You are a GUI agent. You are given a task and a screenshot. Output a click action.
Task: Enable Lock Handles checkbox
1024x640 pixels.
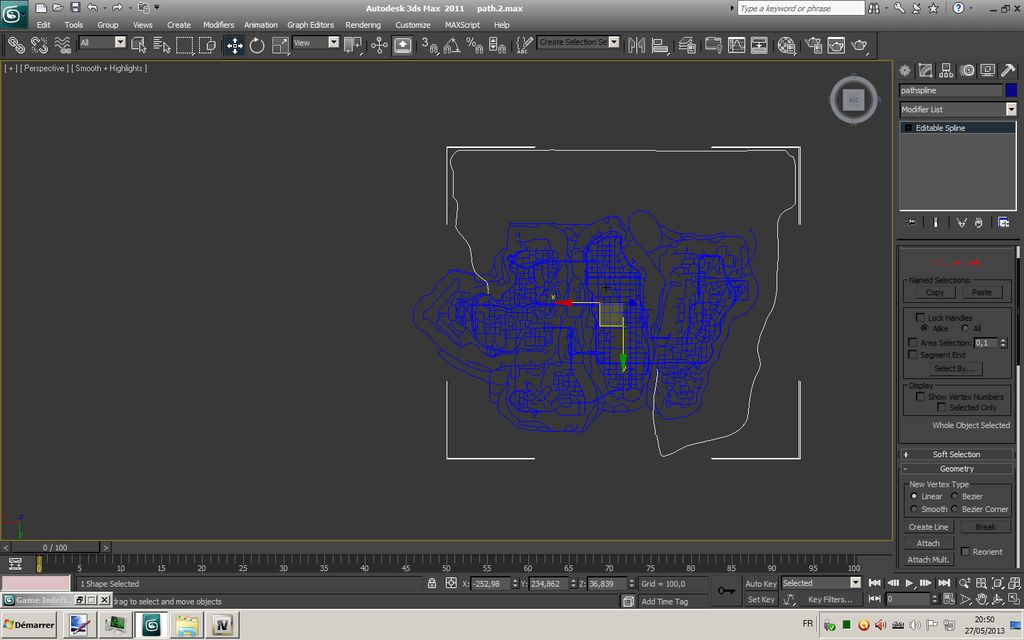920,317
